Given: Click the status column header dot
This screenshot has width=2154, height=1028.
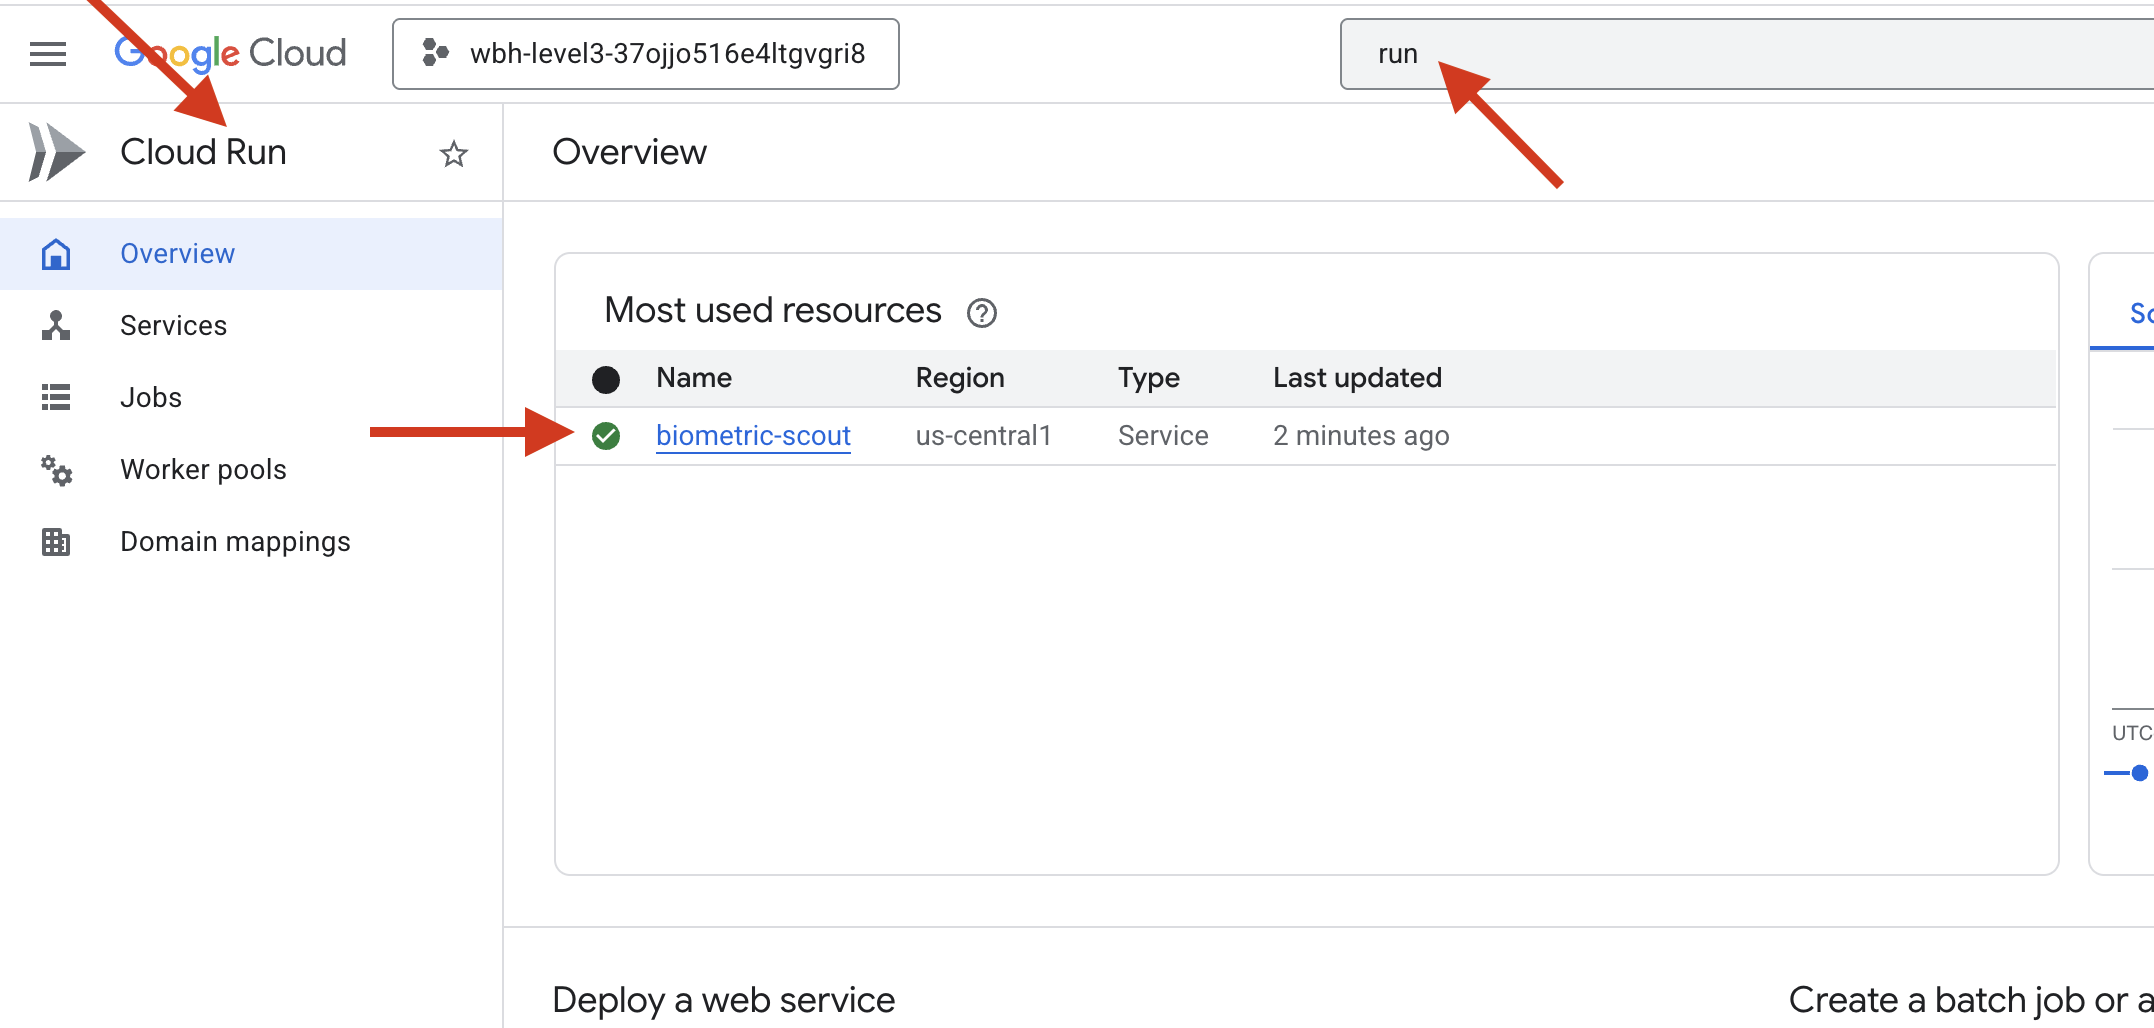Looking at the screenshot, I should (606, 379).
